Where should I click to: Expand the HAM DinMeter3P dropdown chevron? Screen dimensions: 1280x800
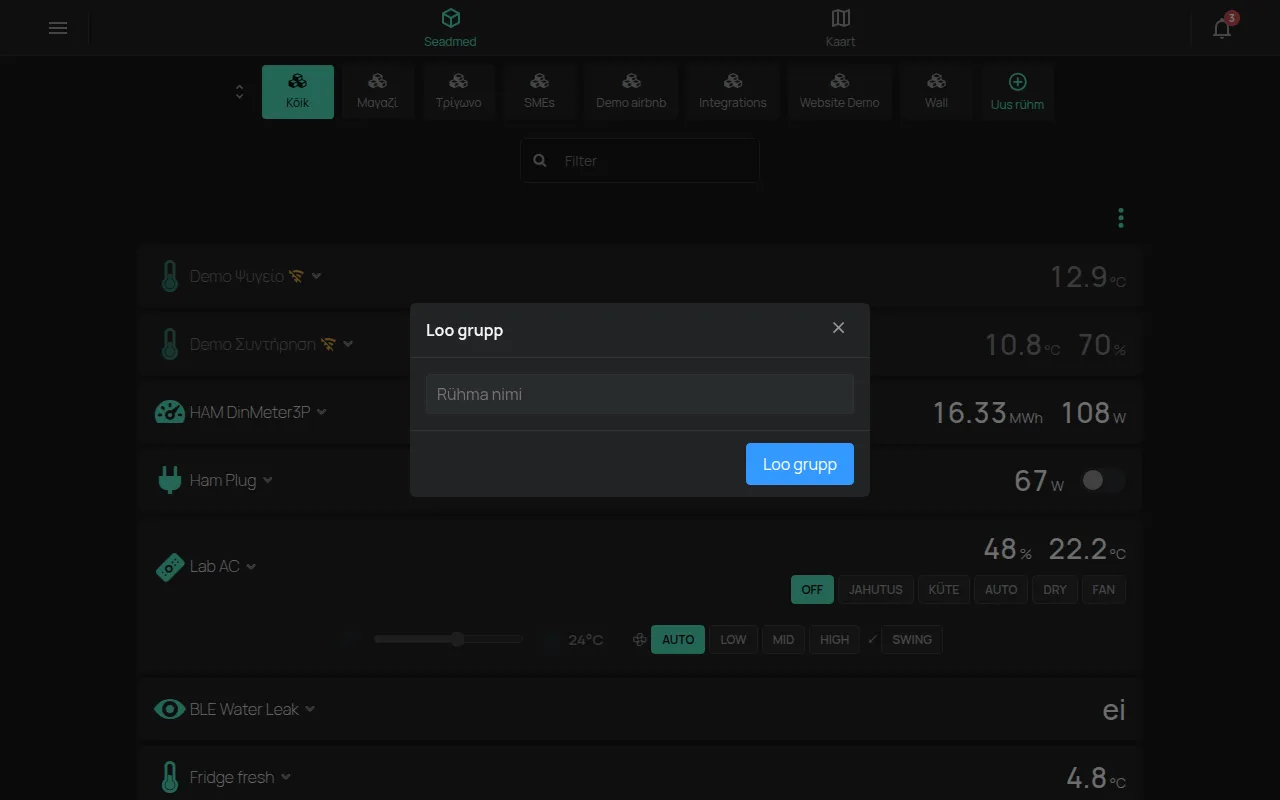[321, 412]
